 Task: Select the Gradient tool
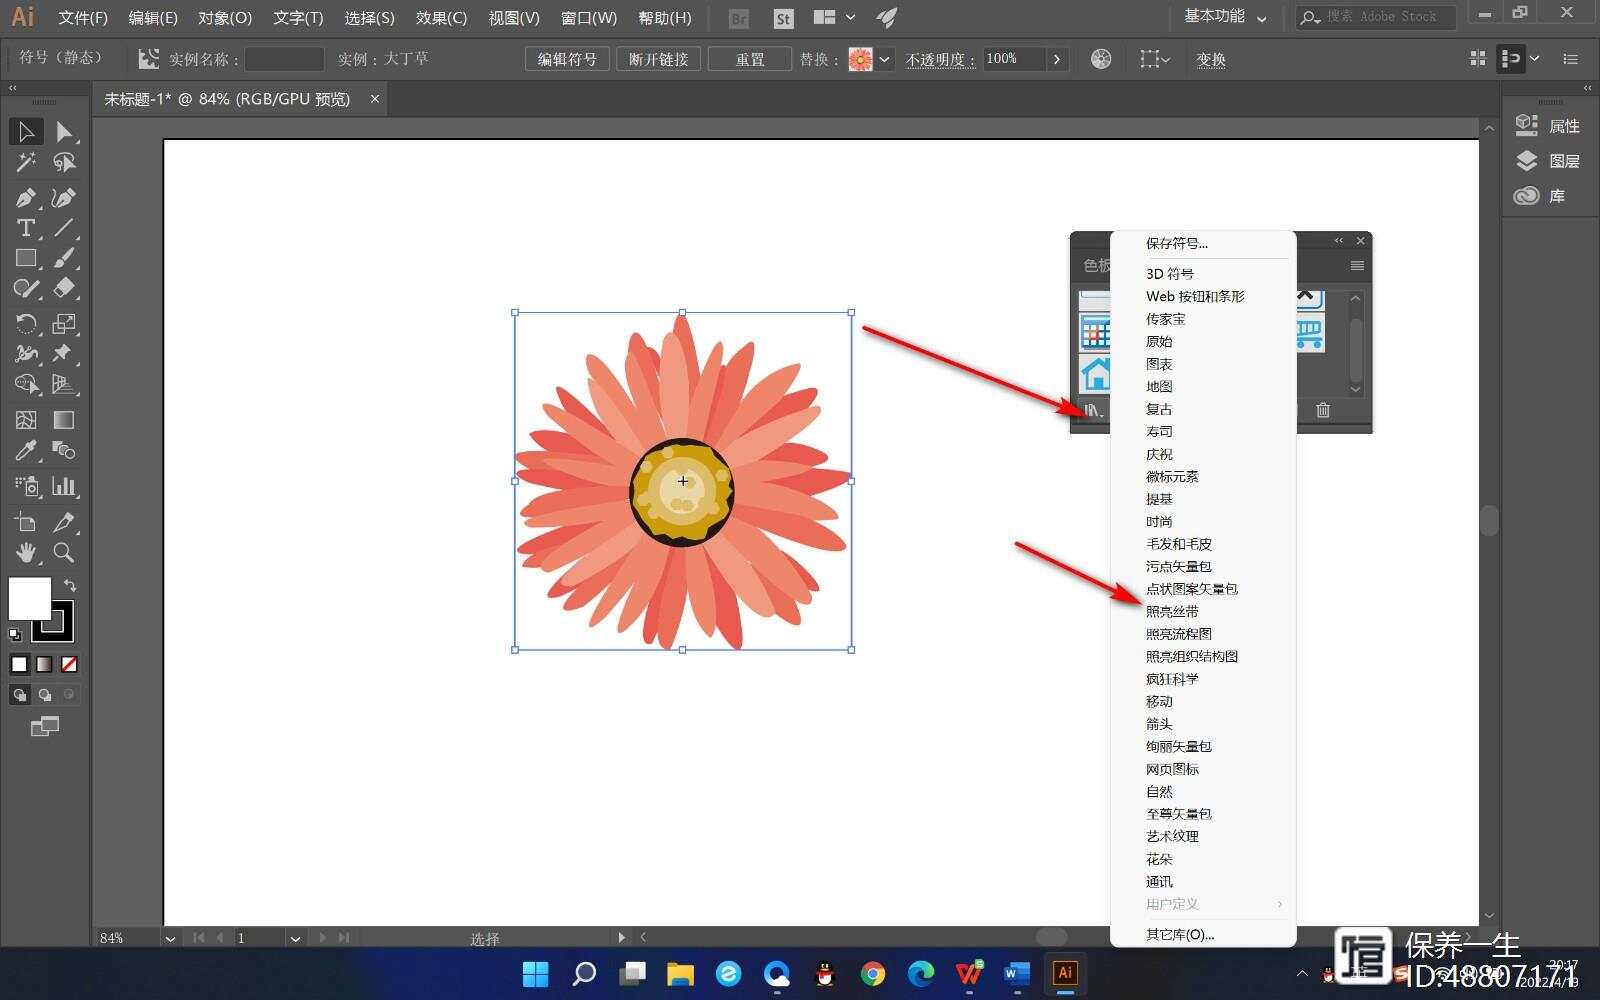(64, 420)
